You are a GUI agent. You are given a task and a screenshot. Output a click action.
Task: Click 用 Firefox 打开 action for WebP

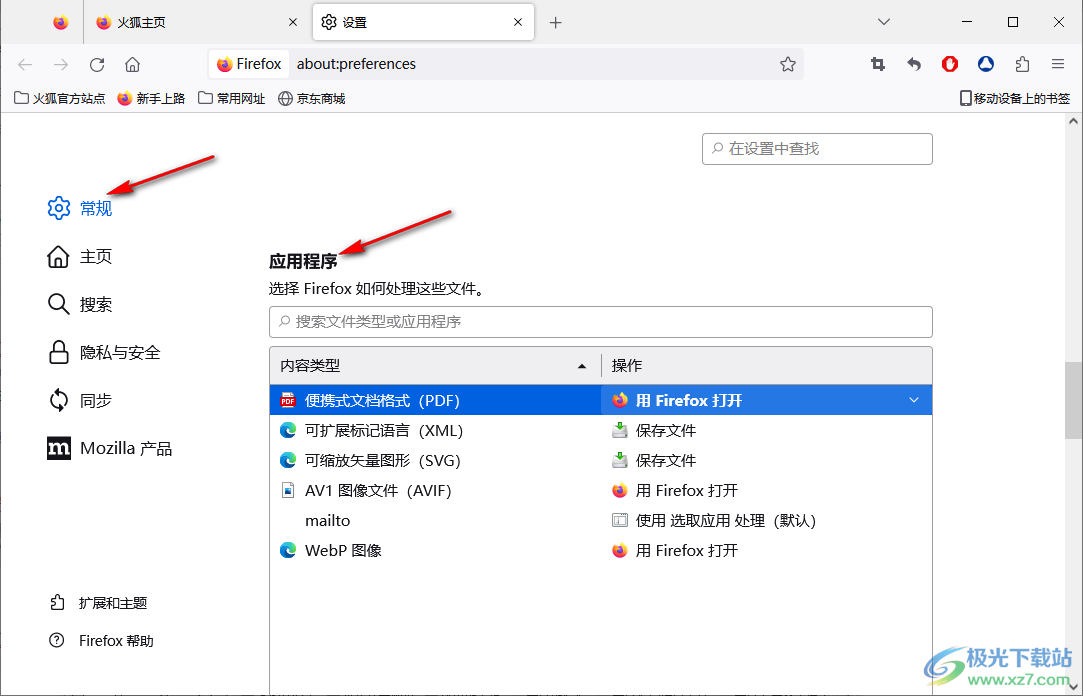(675, 550)
